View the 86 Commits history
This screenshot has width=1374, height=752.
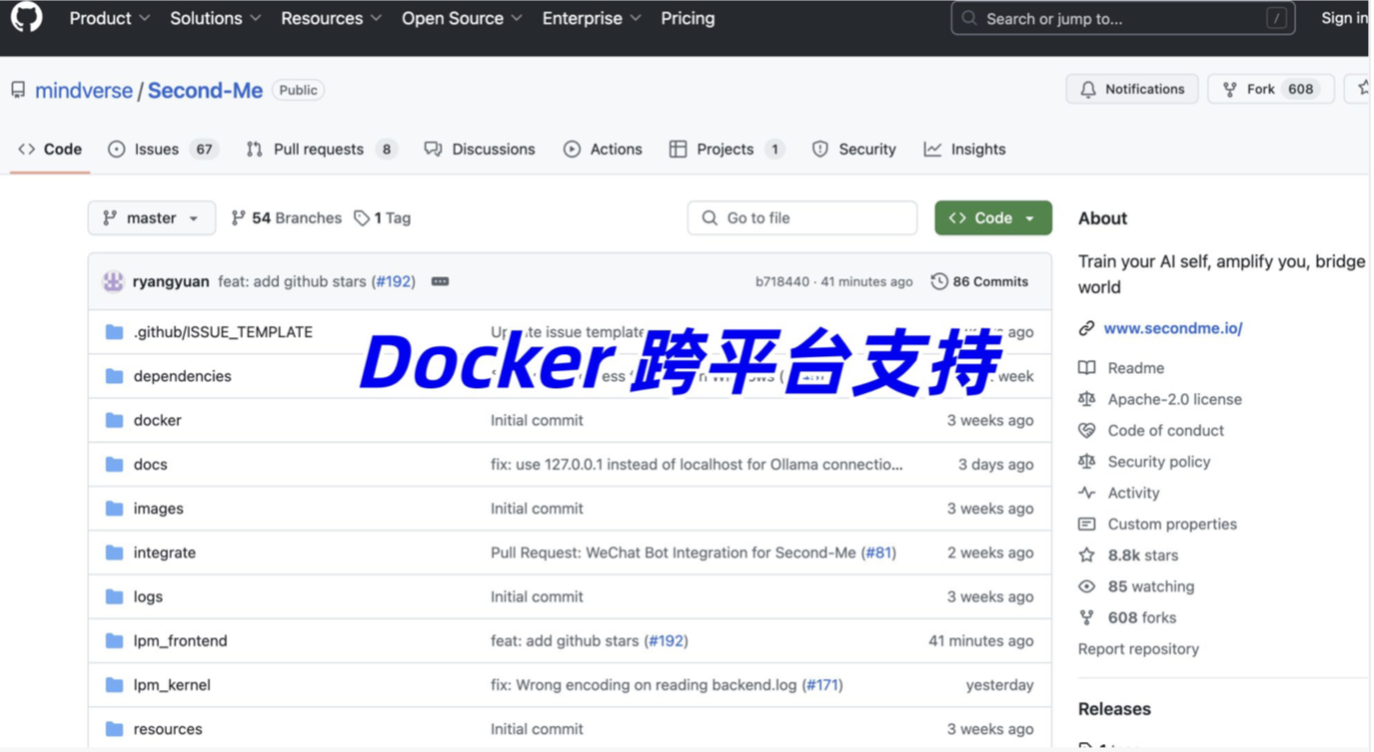[x=980, y=282]
